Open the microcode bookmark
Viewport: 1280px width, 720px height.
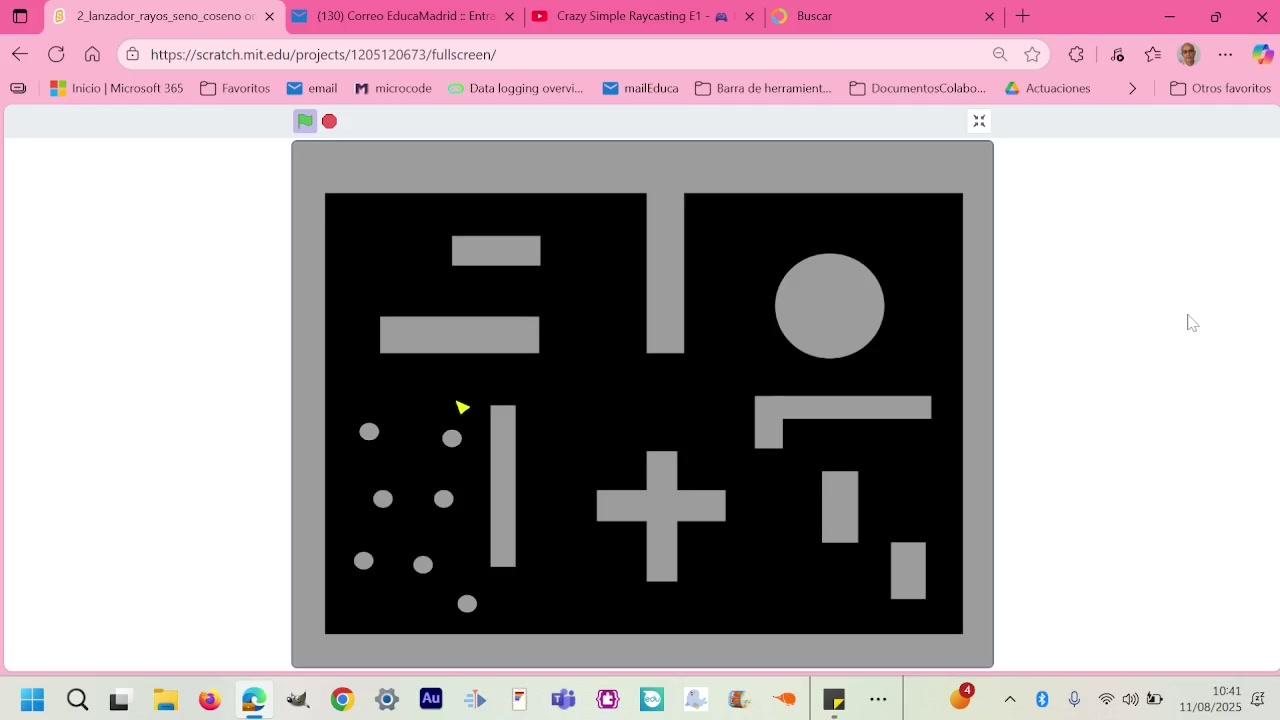click(x=393, y=88)
